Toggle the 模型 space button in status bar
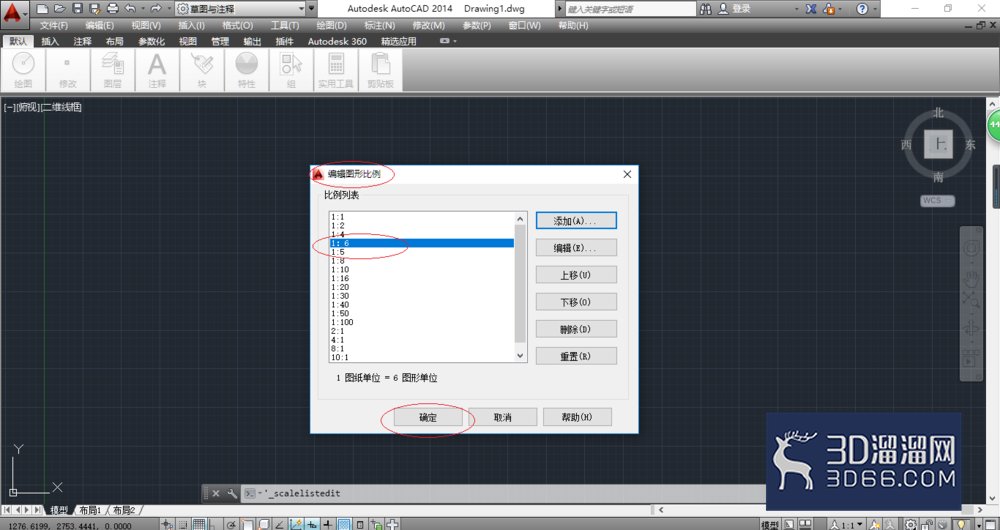 tap(771, 525)
